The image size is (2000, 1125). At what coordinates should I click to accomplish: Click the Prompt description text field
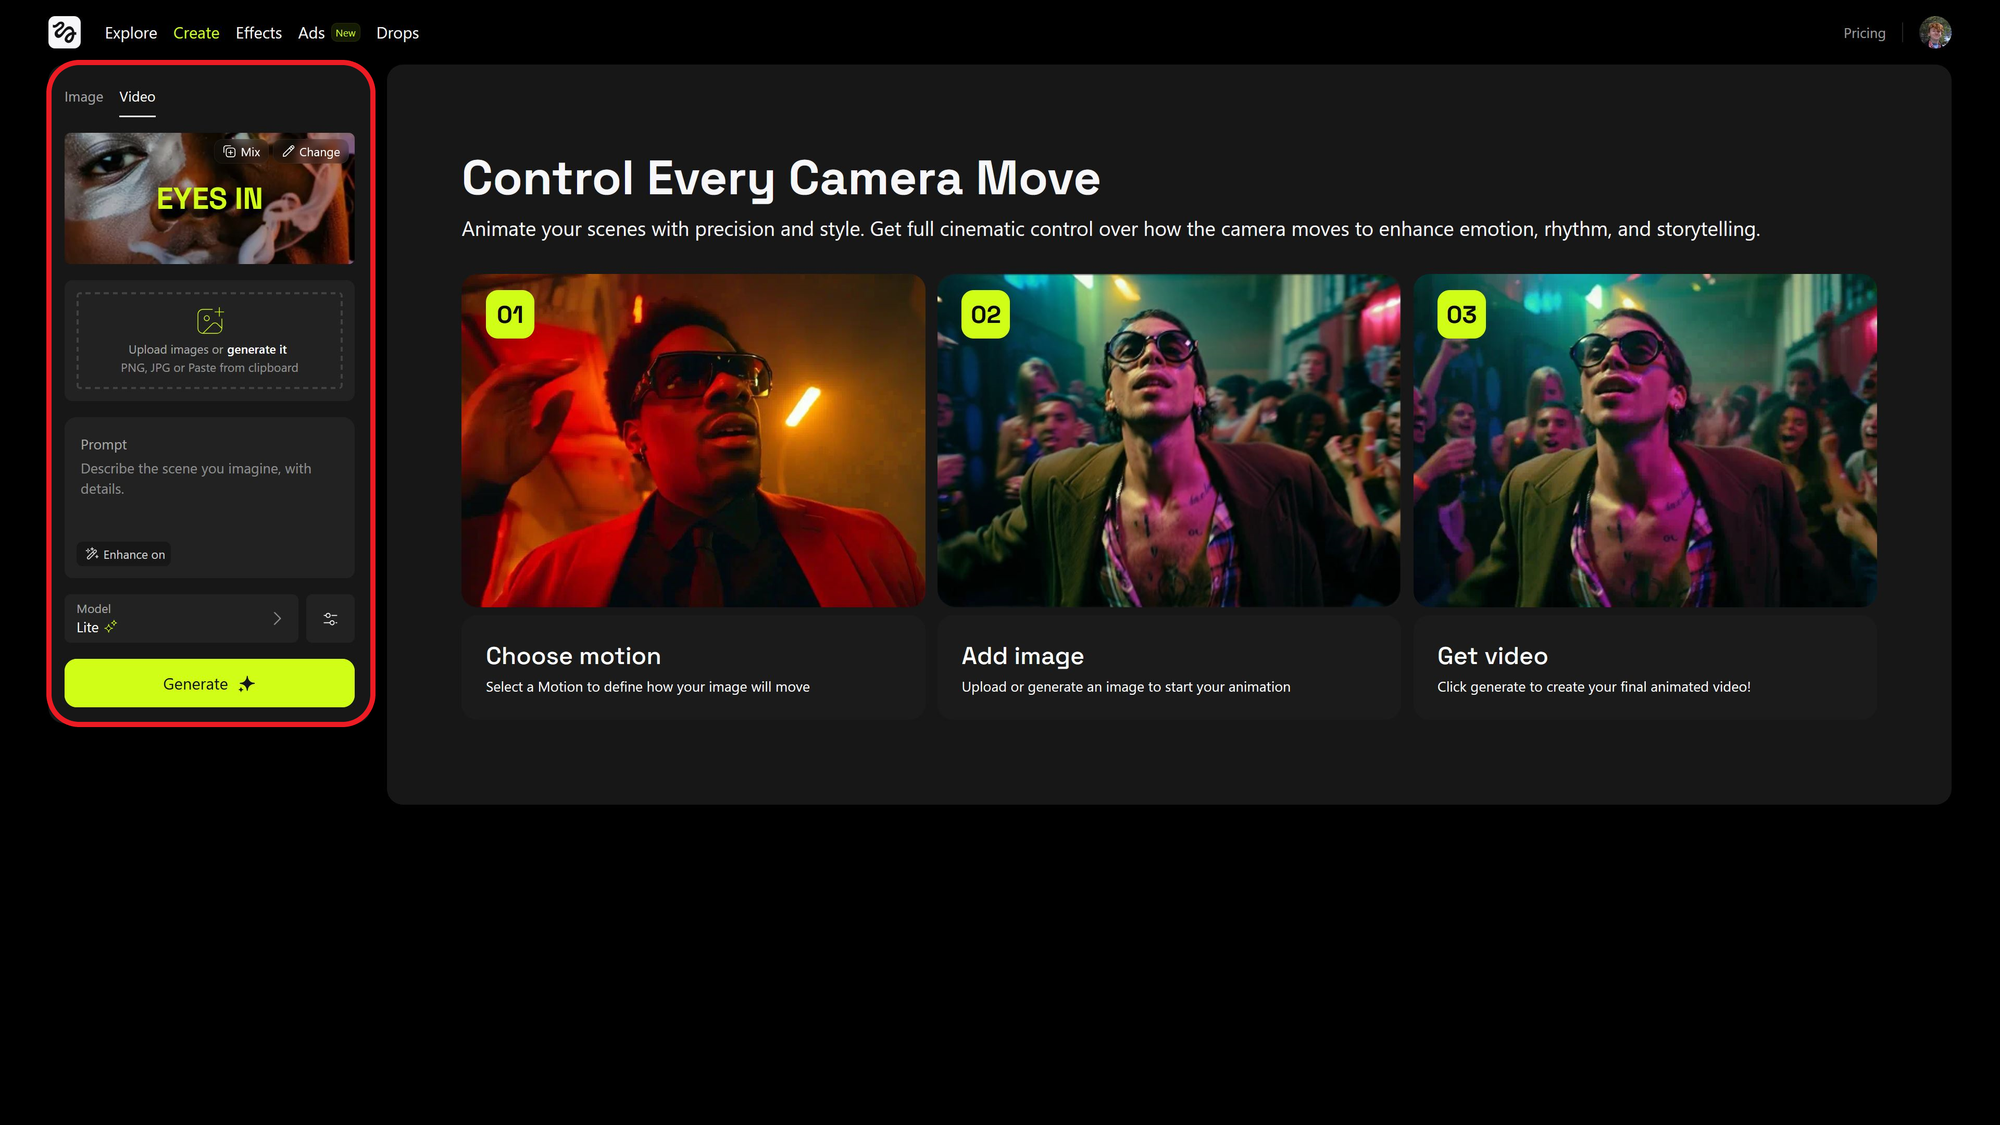(x=200, y=478)
